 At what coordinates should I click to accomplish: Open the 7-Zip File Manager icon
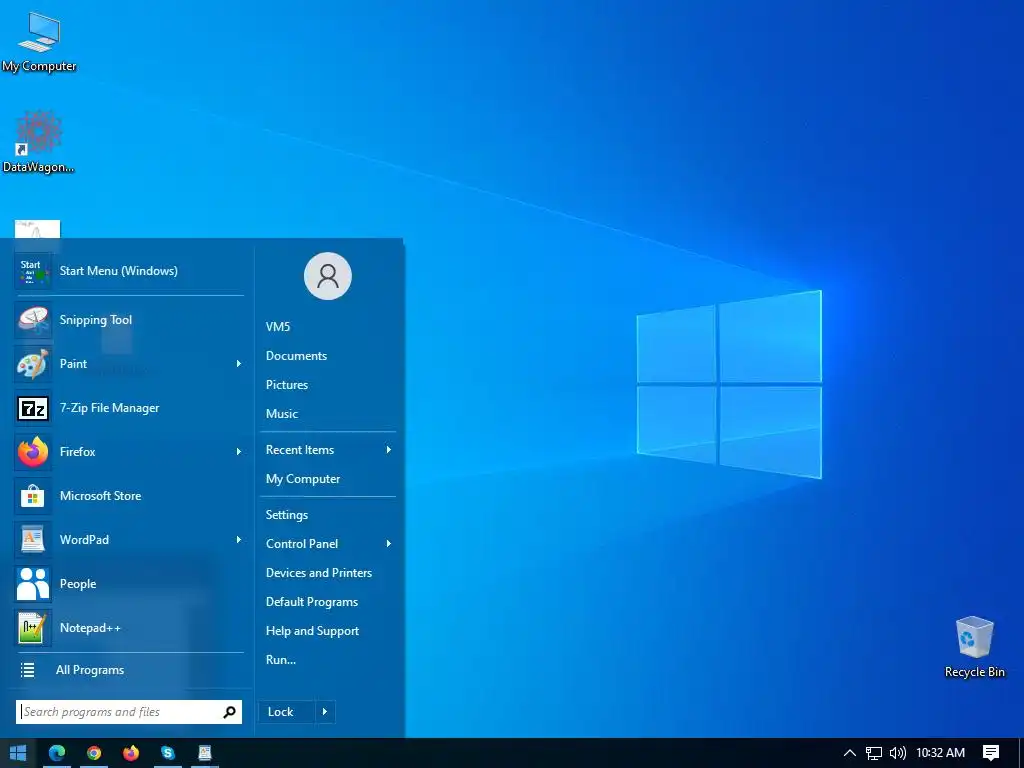click(33, 408)
